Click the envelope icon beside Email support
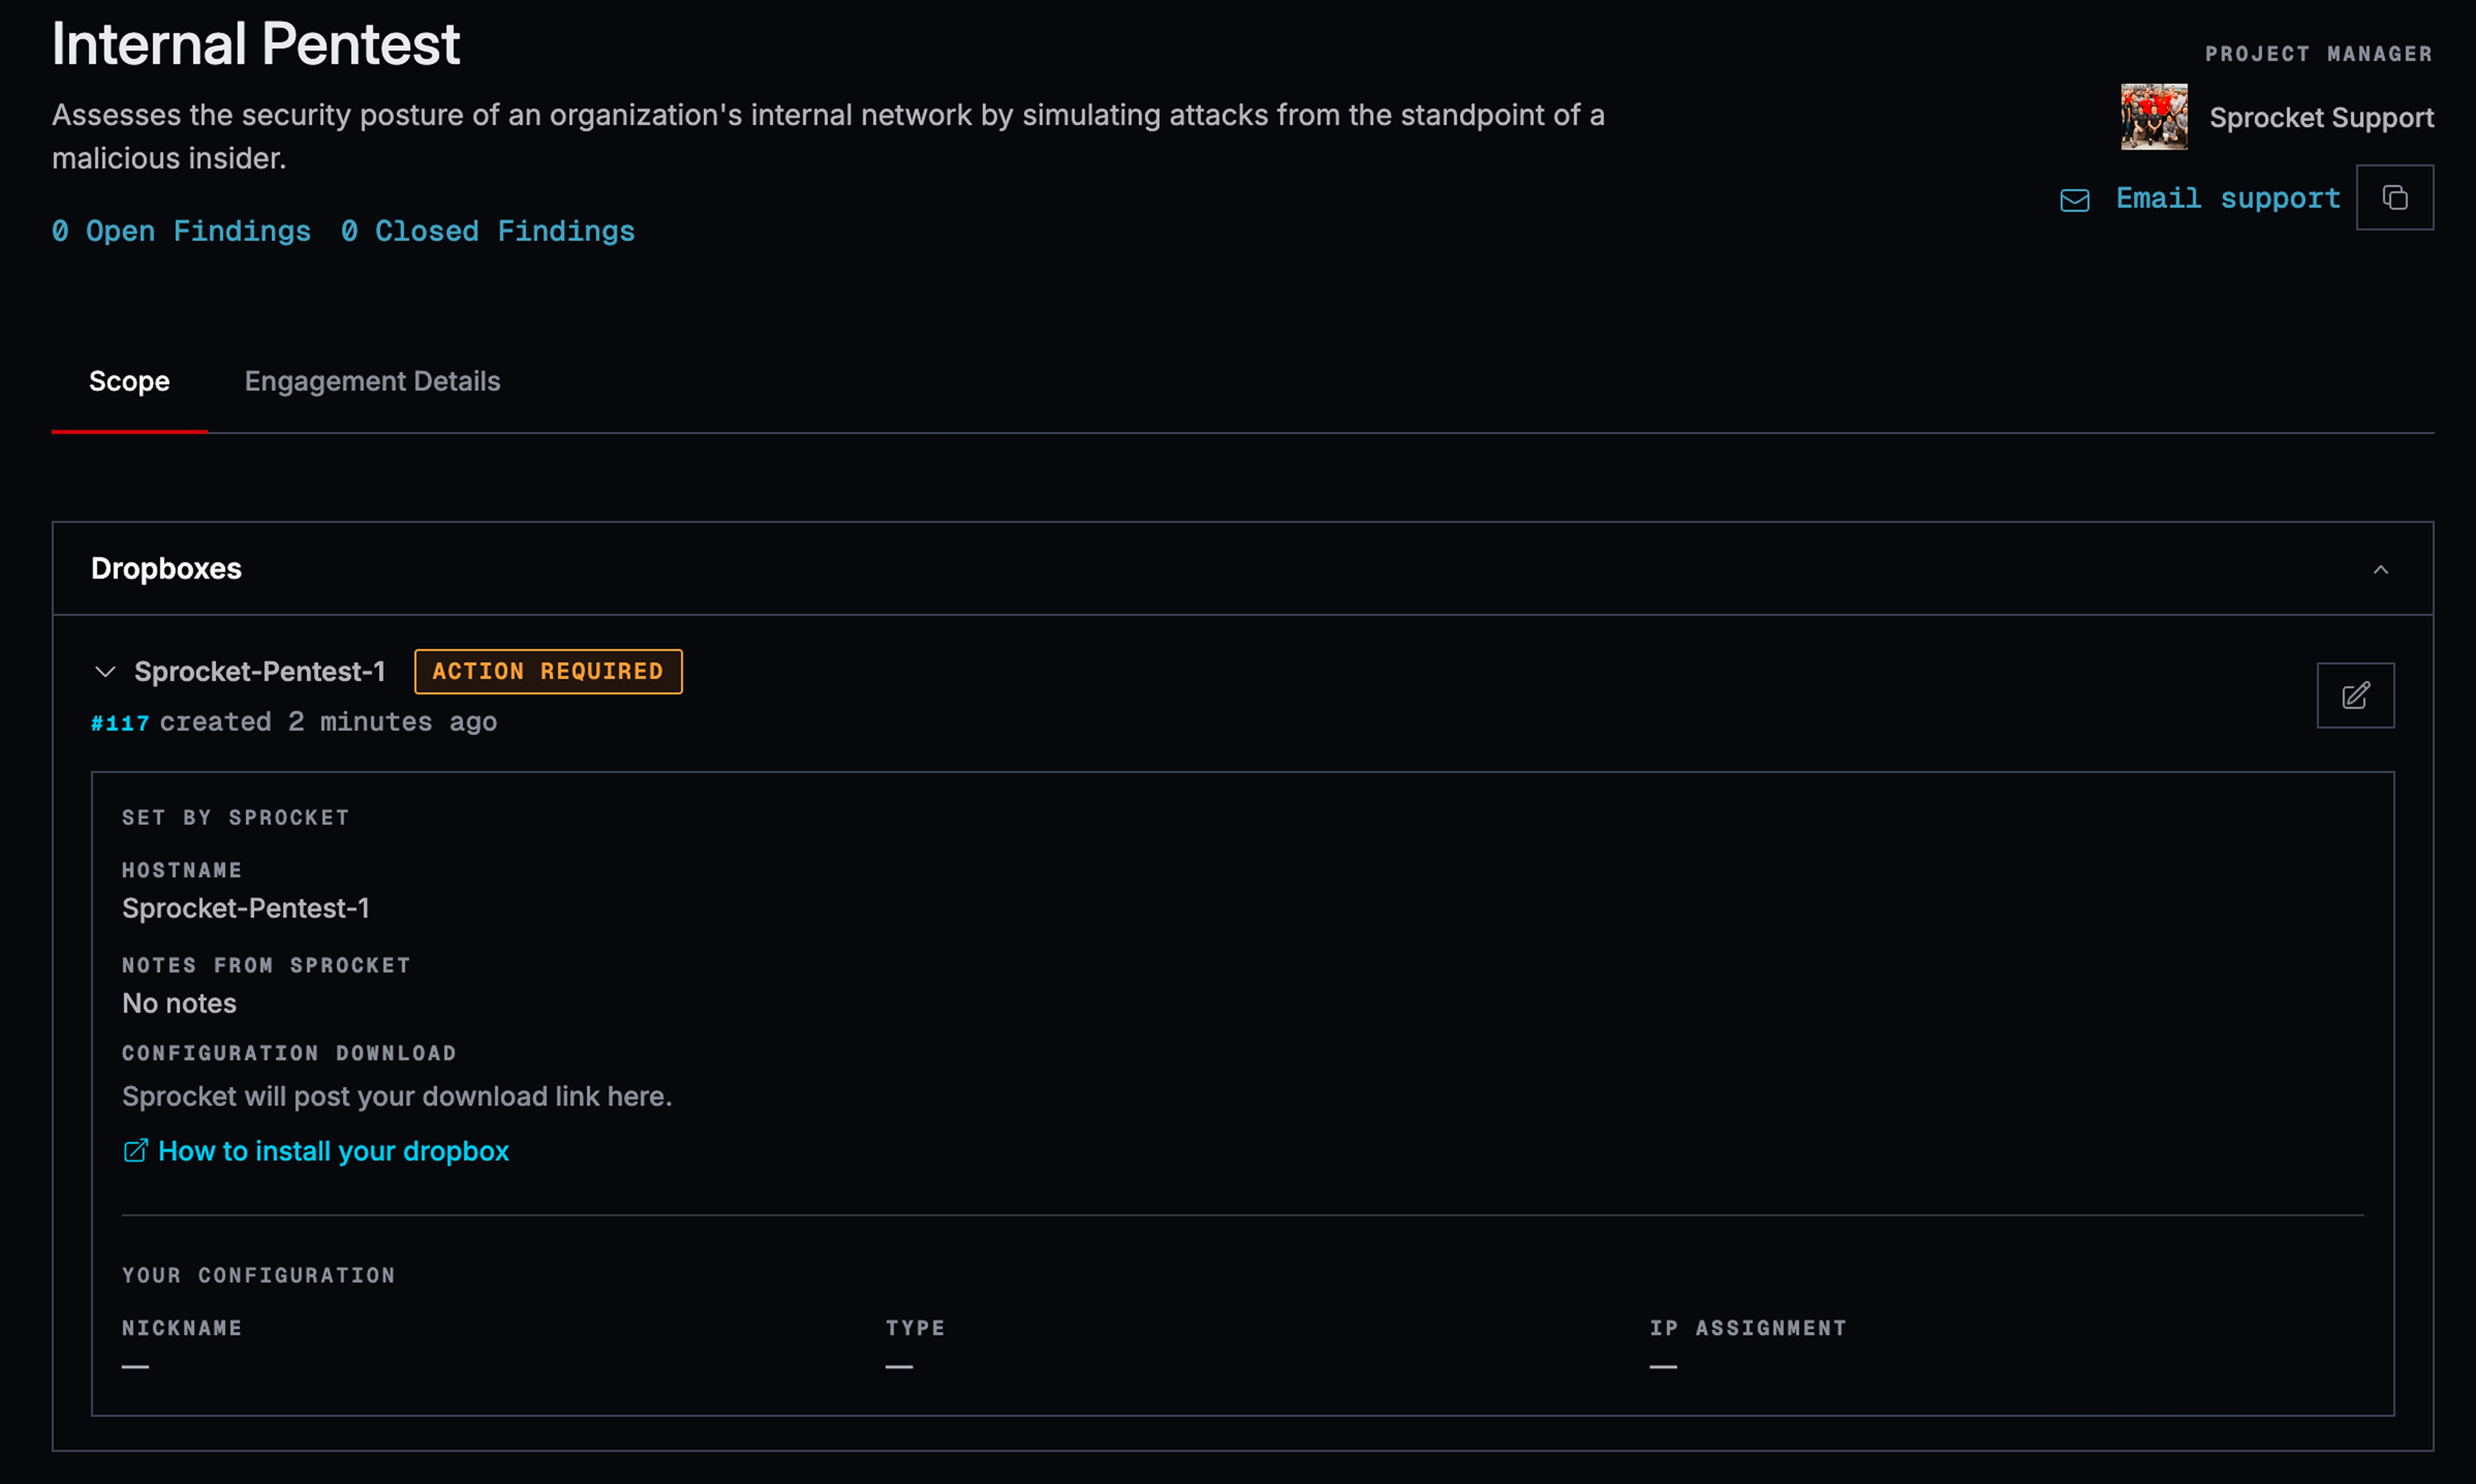 [x=2075, y=200]
